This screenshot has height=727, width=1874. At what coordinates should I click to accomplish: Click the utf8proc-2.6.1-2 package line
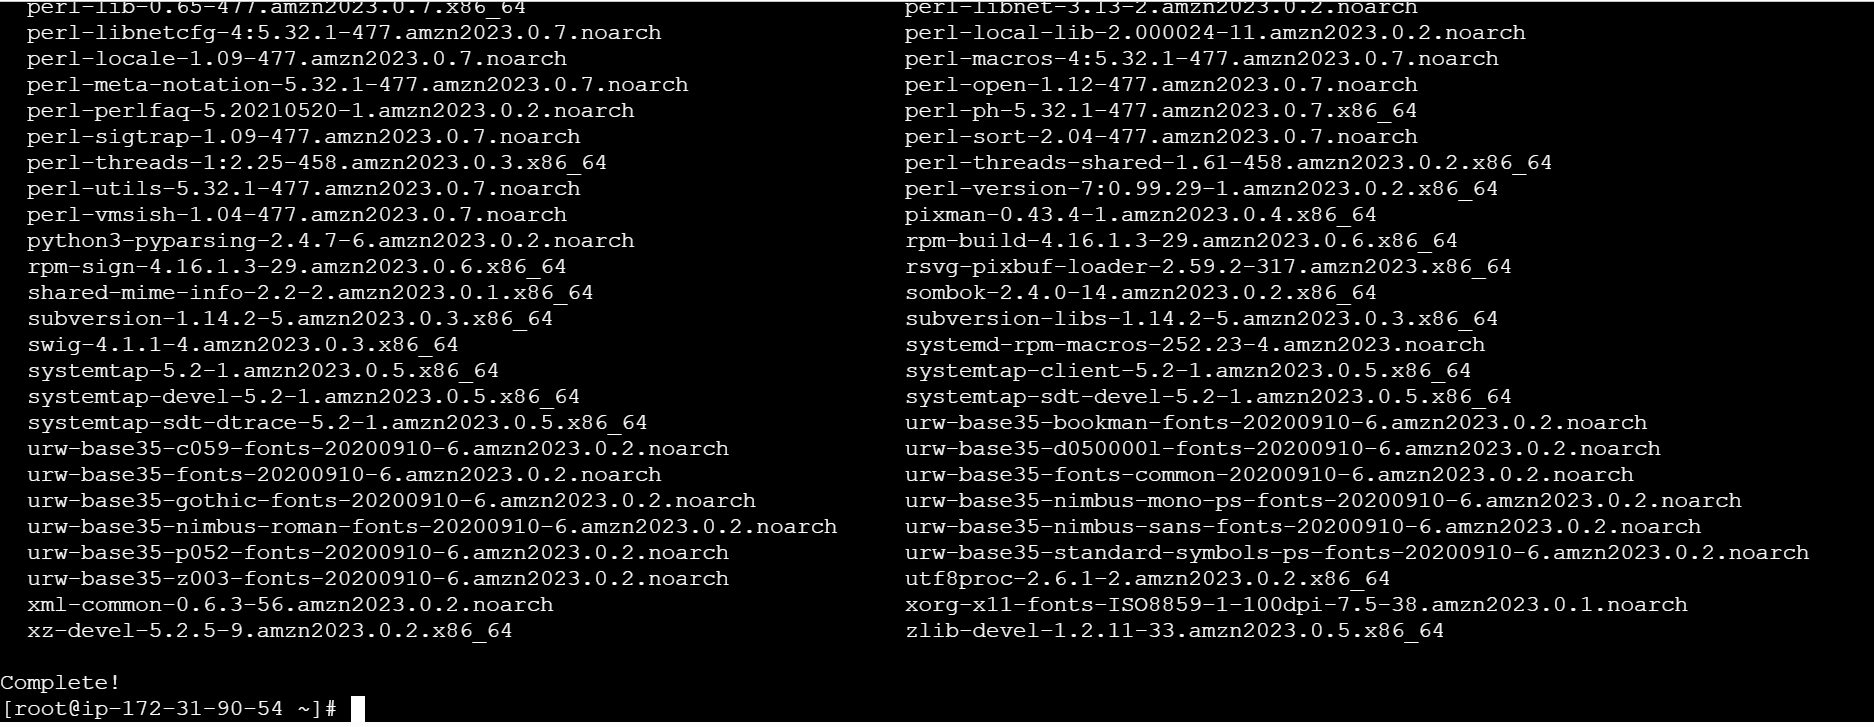pos(1147,579)
